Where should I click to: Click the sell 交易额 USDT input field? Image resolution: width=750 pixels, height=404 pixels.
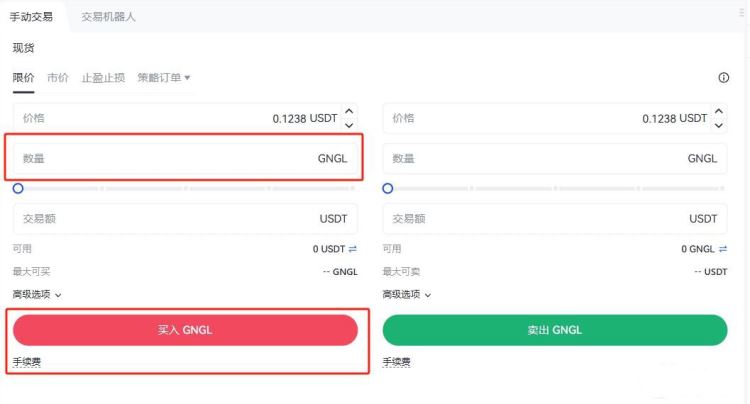tap(555, 218)
